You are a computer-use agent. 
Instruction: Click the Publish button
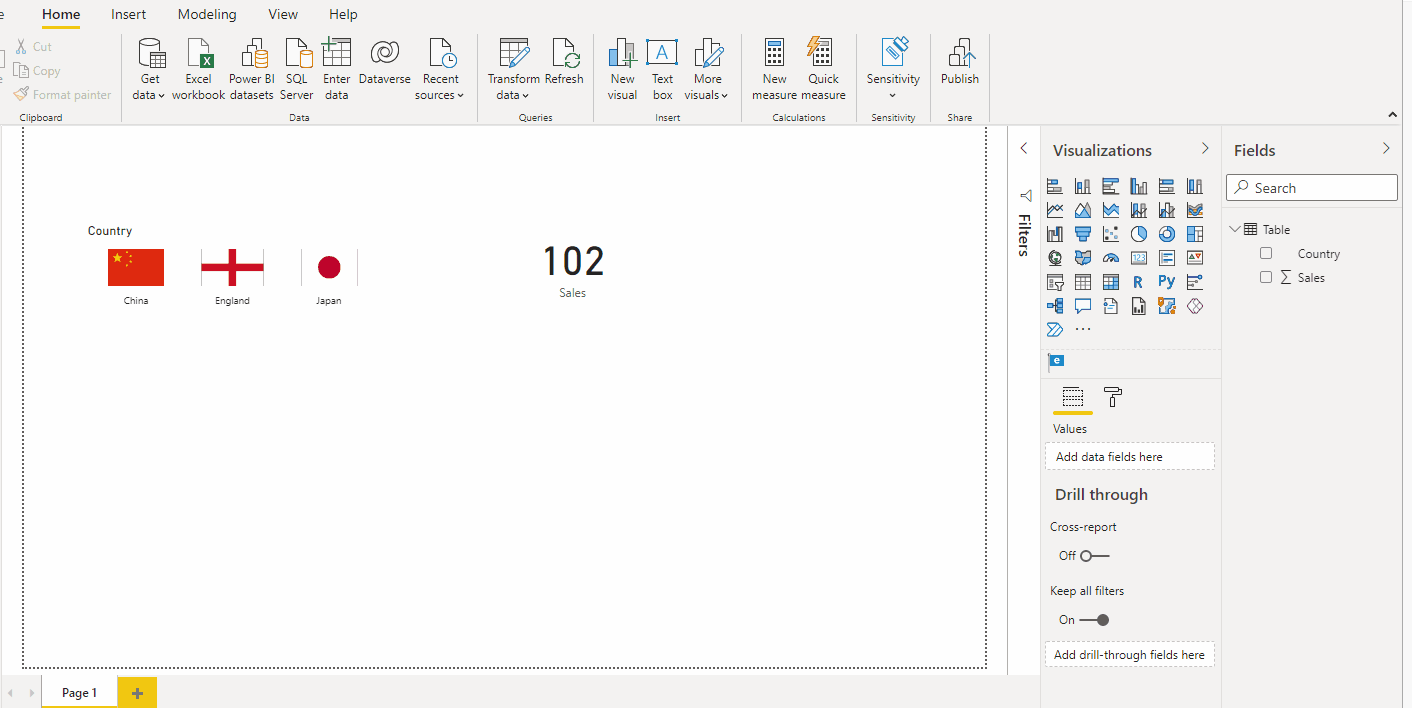pyautogui.click(x=960, y=64)
